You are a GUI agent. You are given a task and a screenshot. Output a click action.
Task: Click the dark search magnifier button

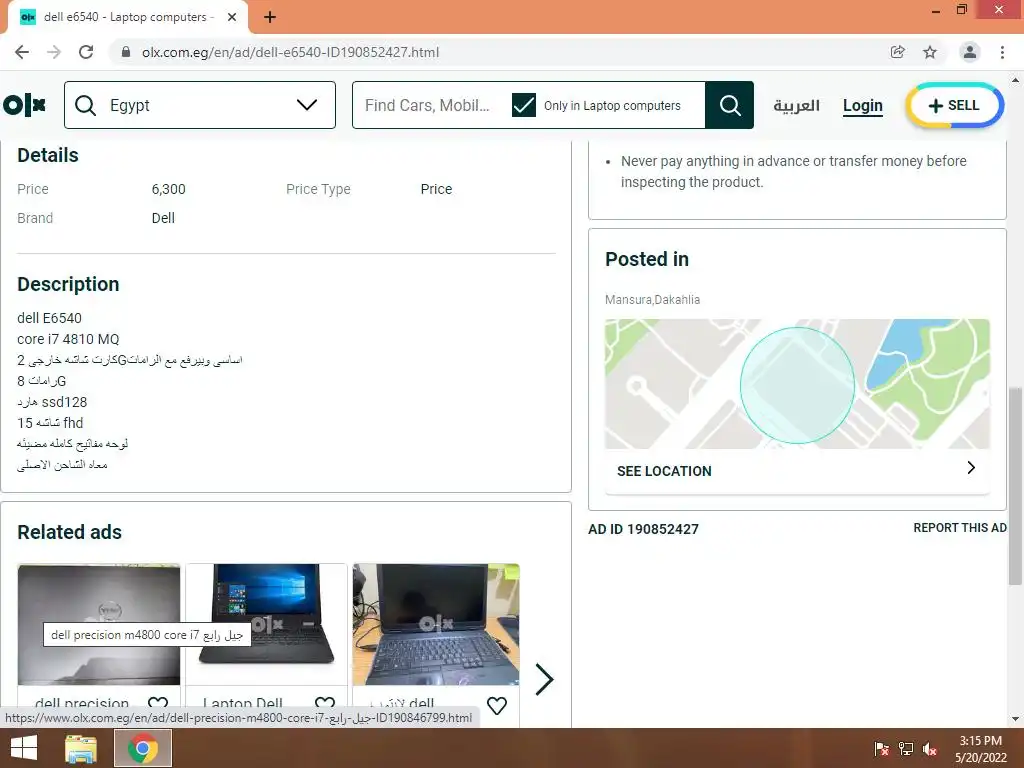729,105
